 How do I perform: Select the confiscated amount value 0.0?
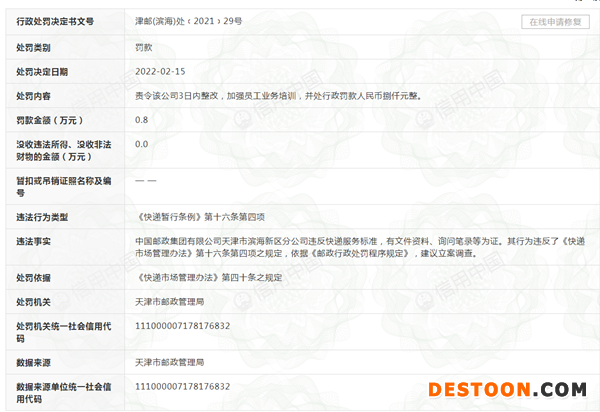point(141,145)
